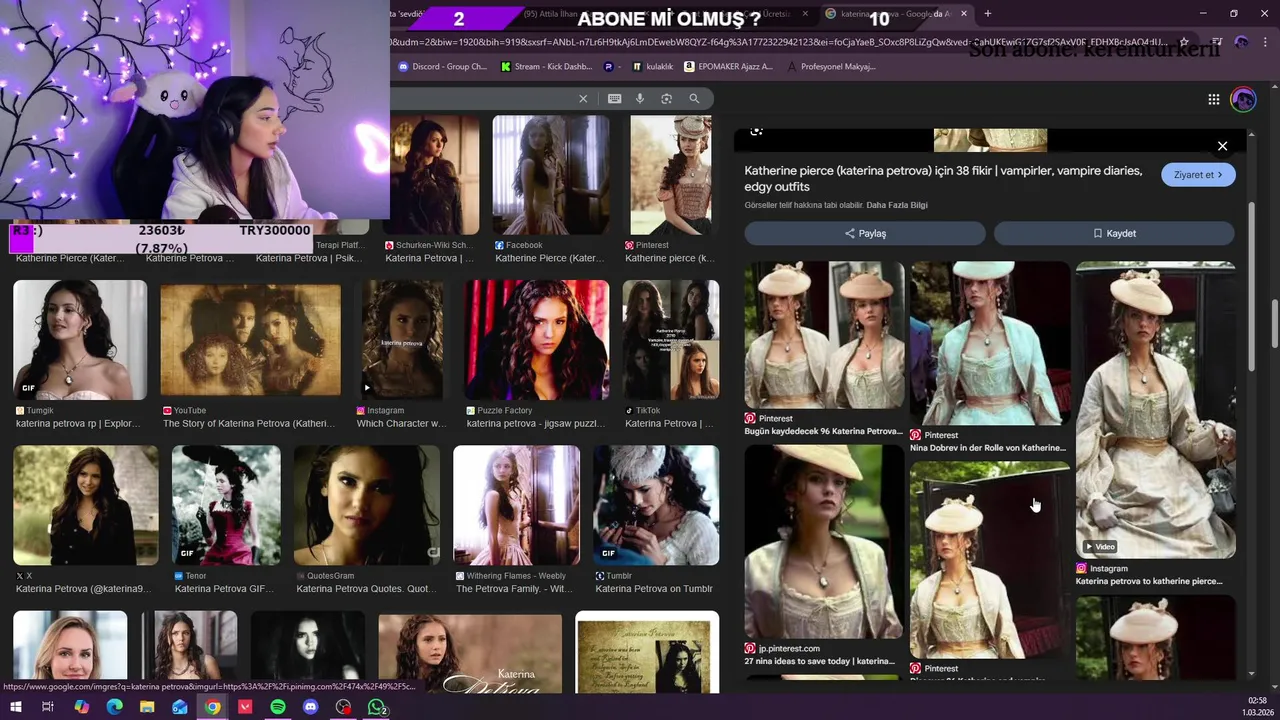Screen dimensions: 1280x720
Task: Open jp.pinterest.com 27 nina ideas image
Action: coord(824,541)
